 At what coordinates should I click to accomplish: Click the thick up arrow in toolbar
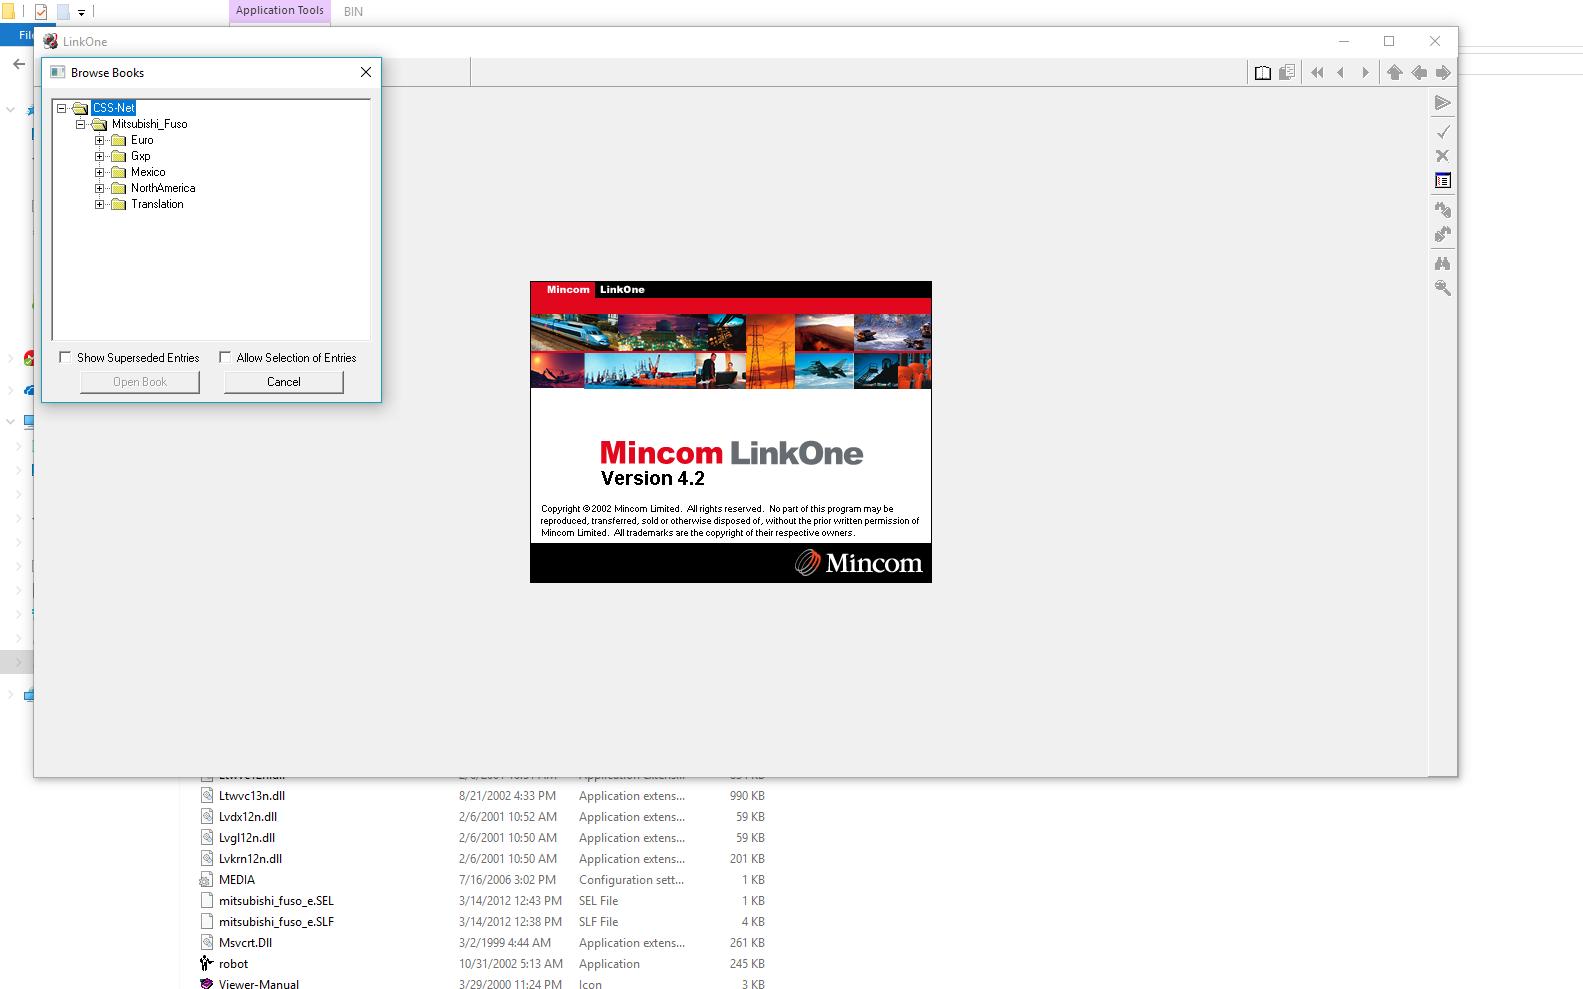tap(1394, 72)
